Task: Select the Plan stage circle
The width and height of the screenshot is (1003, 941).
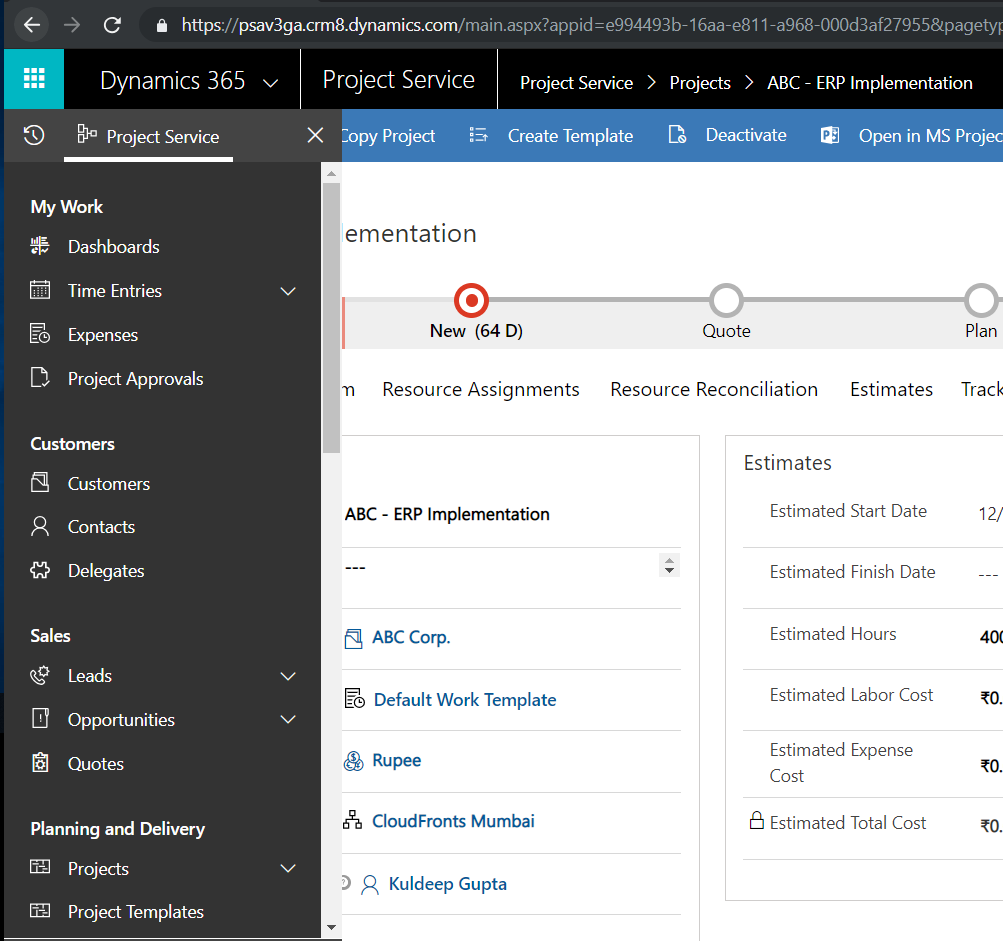Action: (981, 299)
